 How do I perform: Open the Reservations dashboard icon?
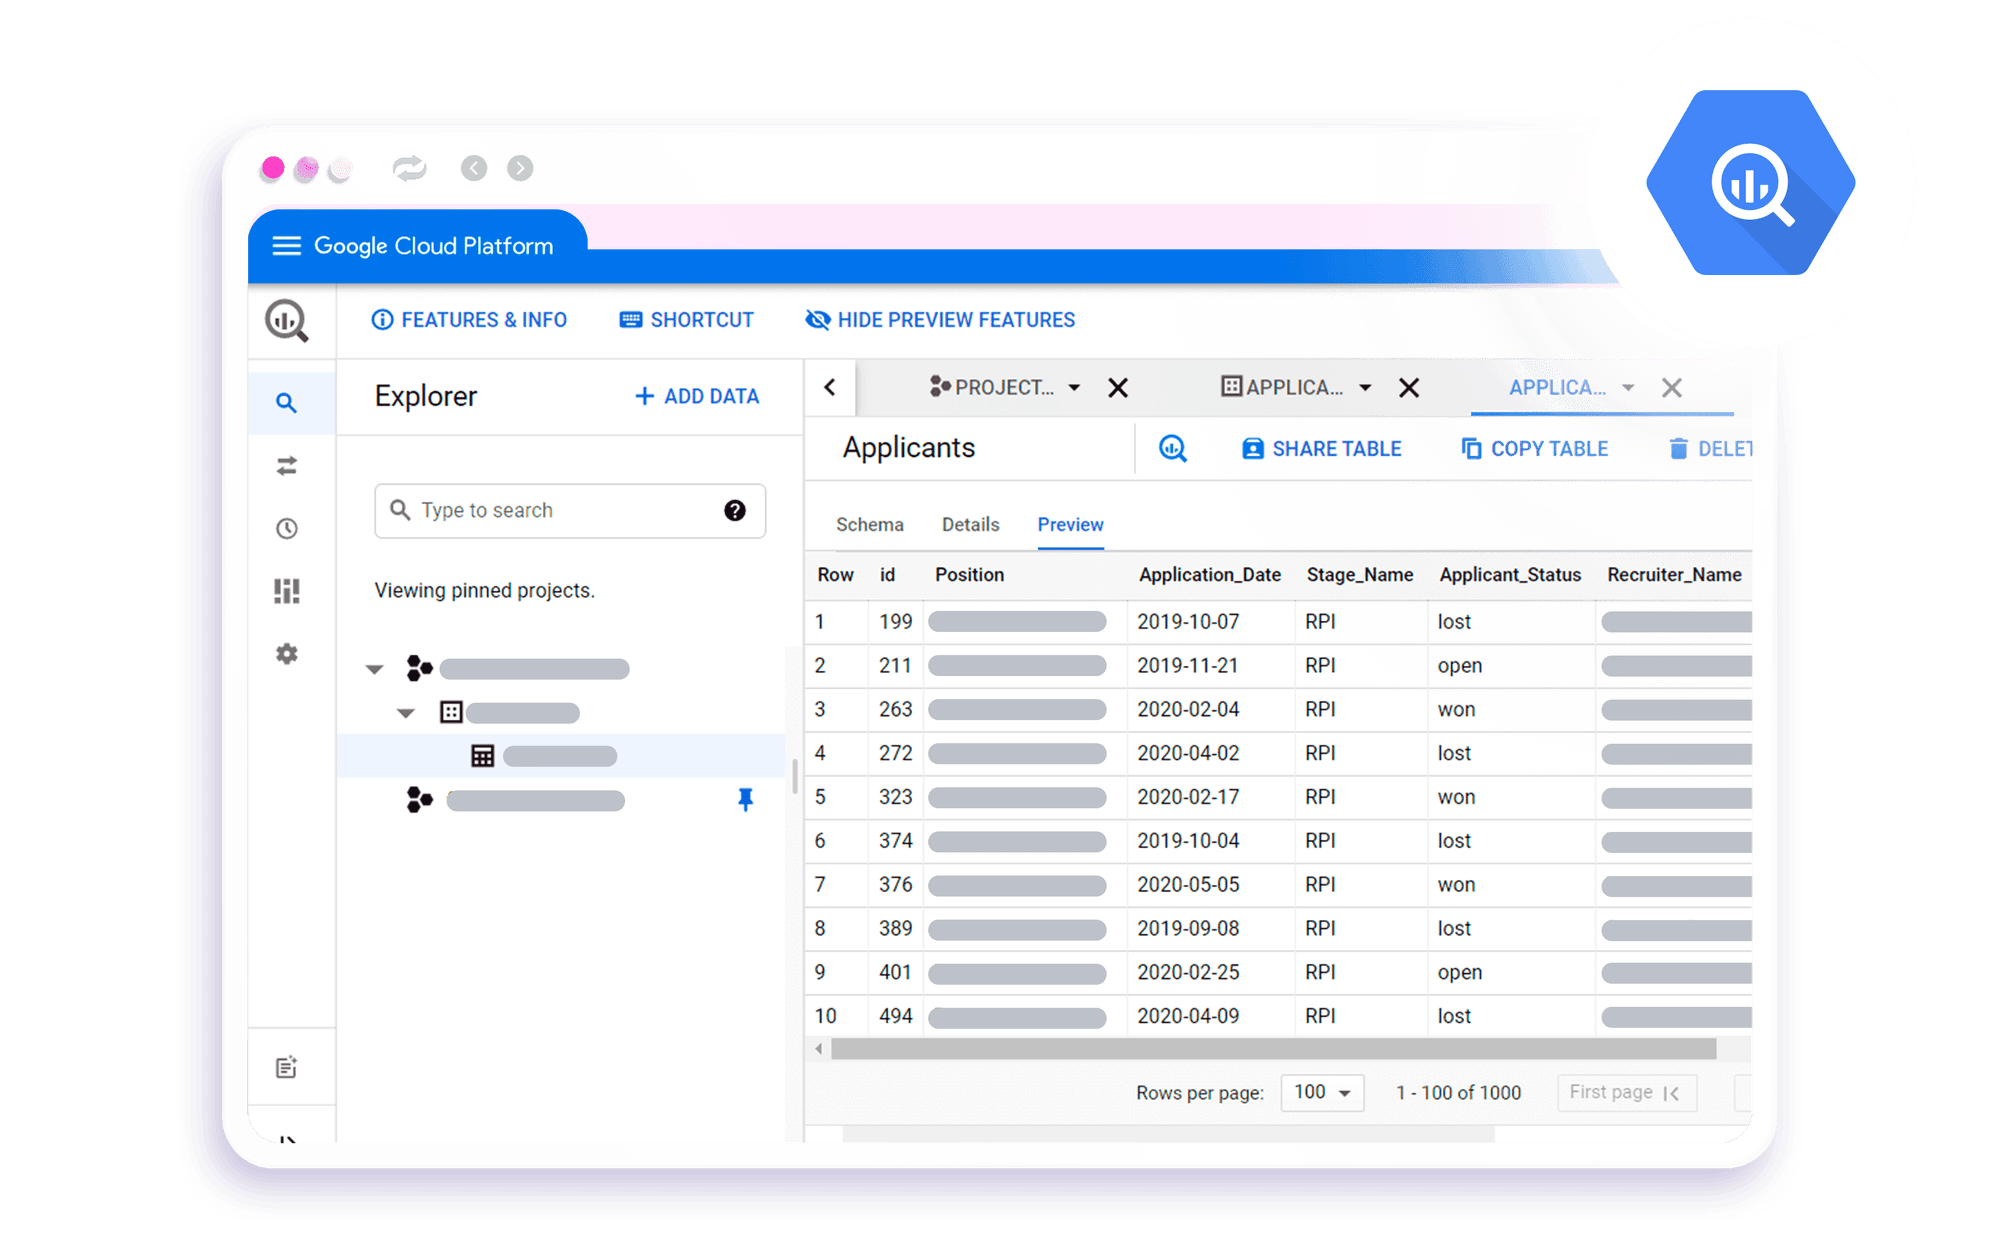coord(287,591)
